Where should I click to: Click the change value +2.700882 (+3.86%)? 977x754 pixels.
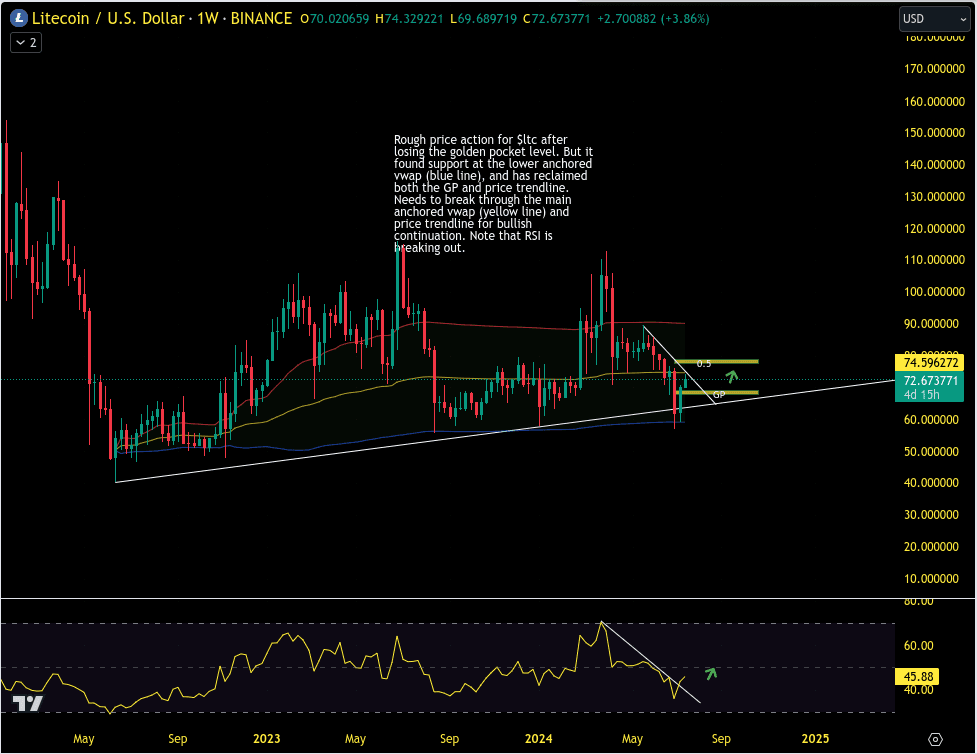tap(653, 19)
